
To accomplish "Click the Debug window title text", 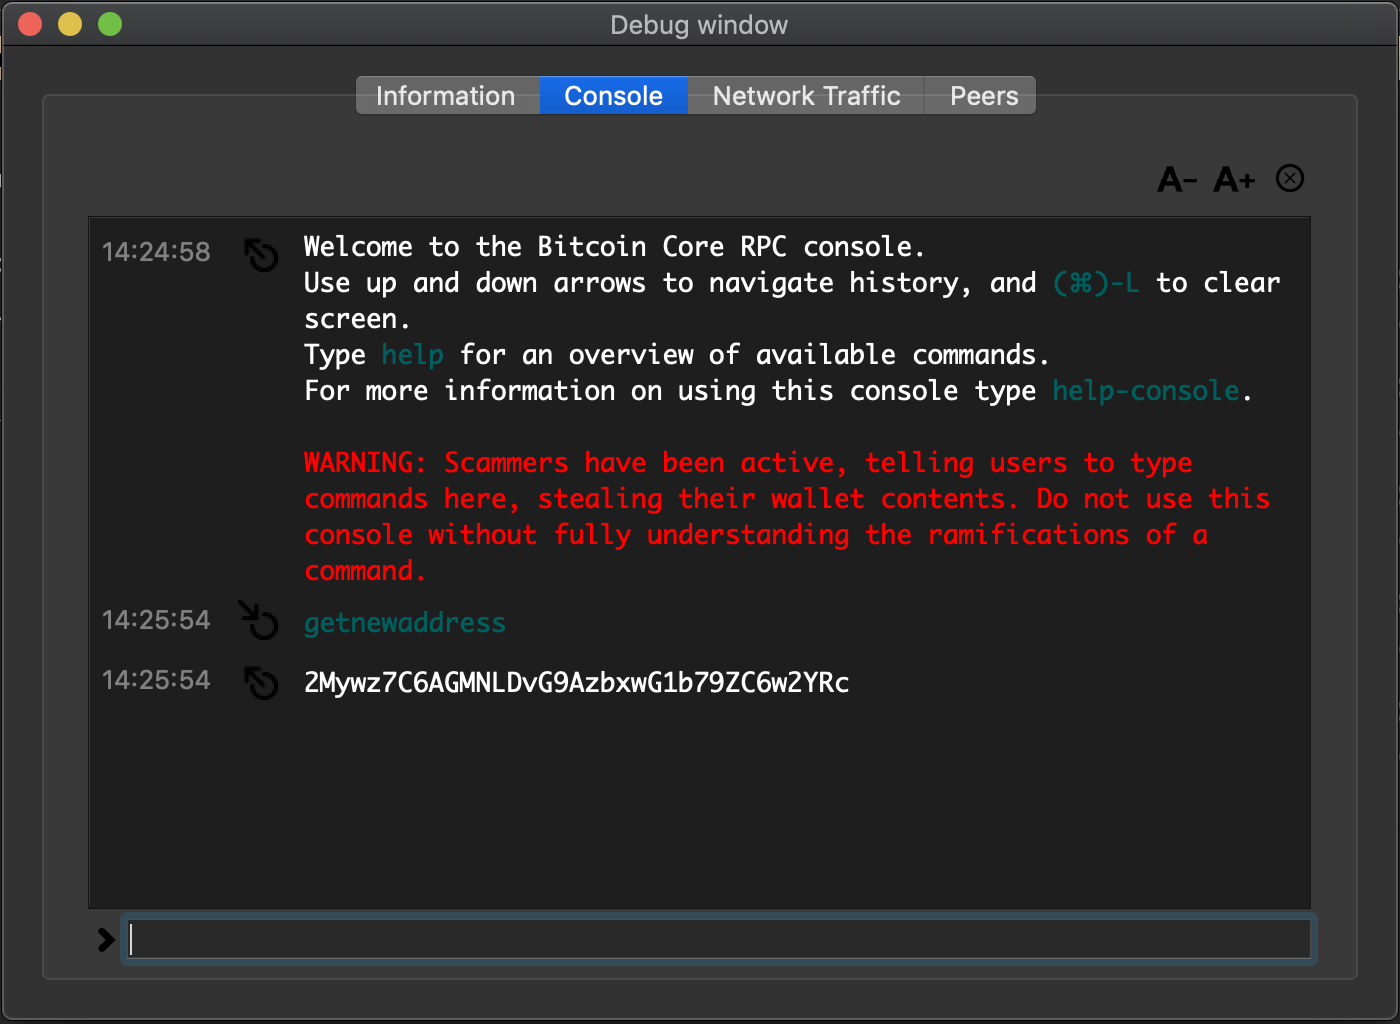I will (699, 25).
